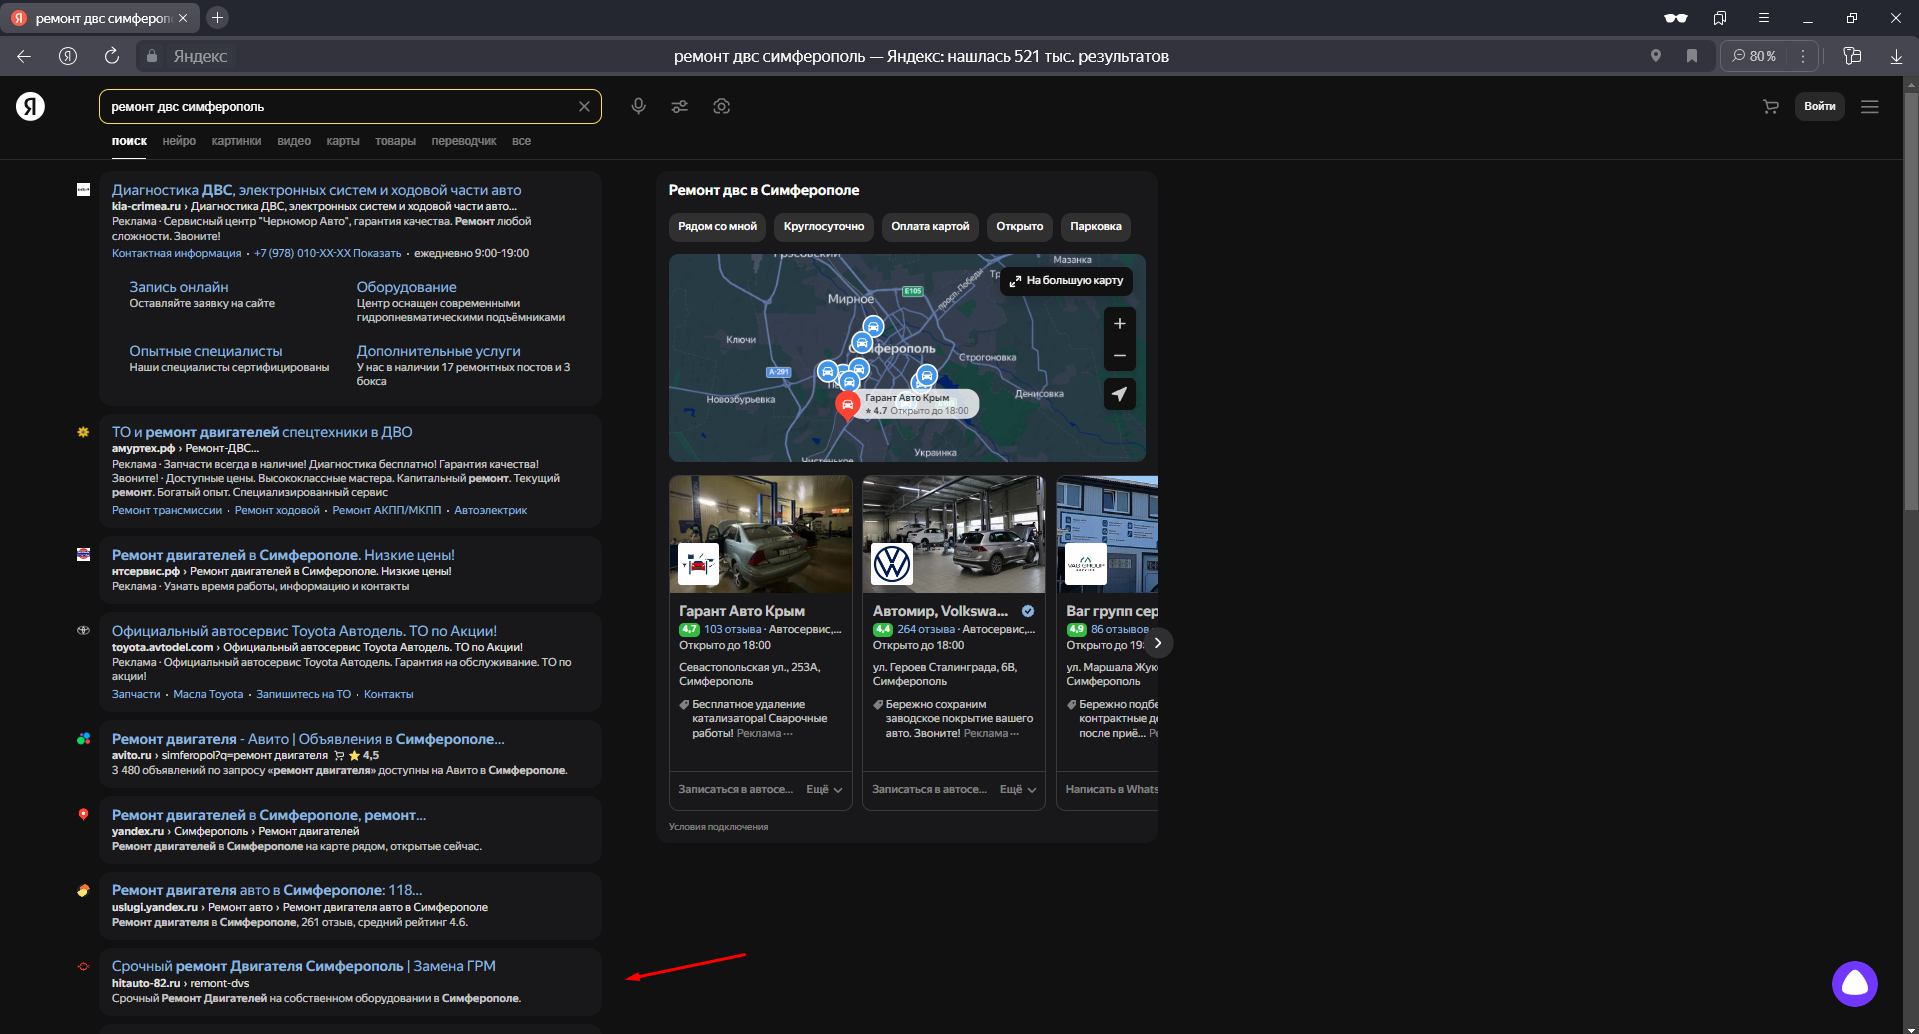Toggle the 'Оплата картой' filter
This screenshot has width=1919, height=1034.
coord(930,226)
